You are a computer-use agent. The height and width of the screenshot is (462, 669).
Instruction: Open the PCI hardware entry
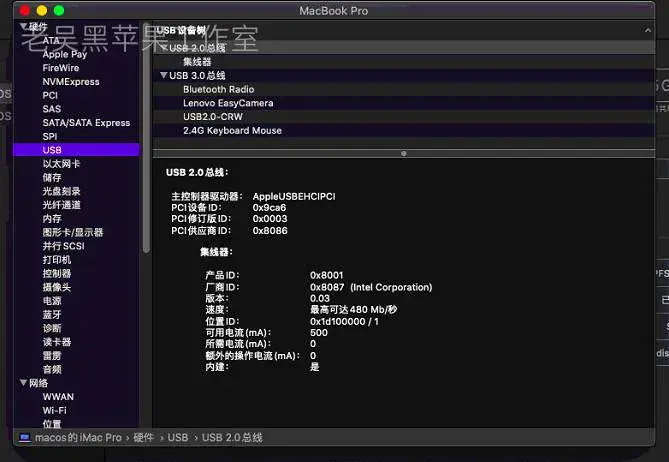[x=50, y=95]
